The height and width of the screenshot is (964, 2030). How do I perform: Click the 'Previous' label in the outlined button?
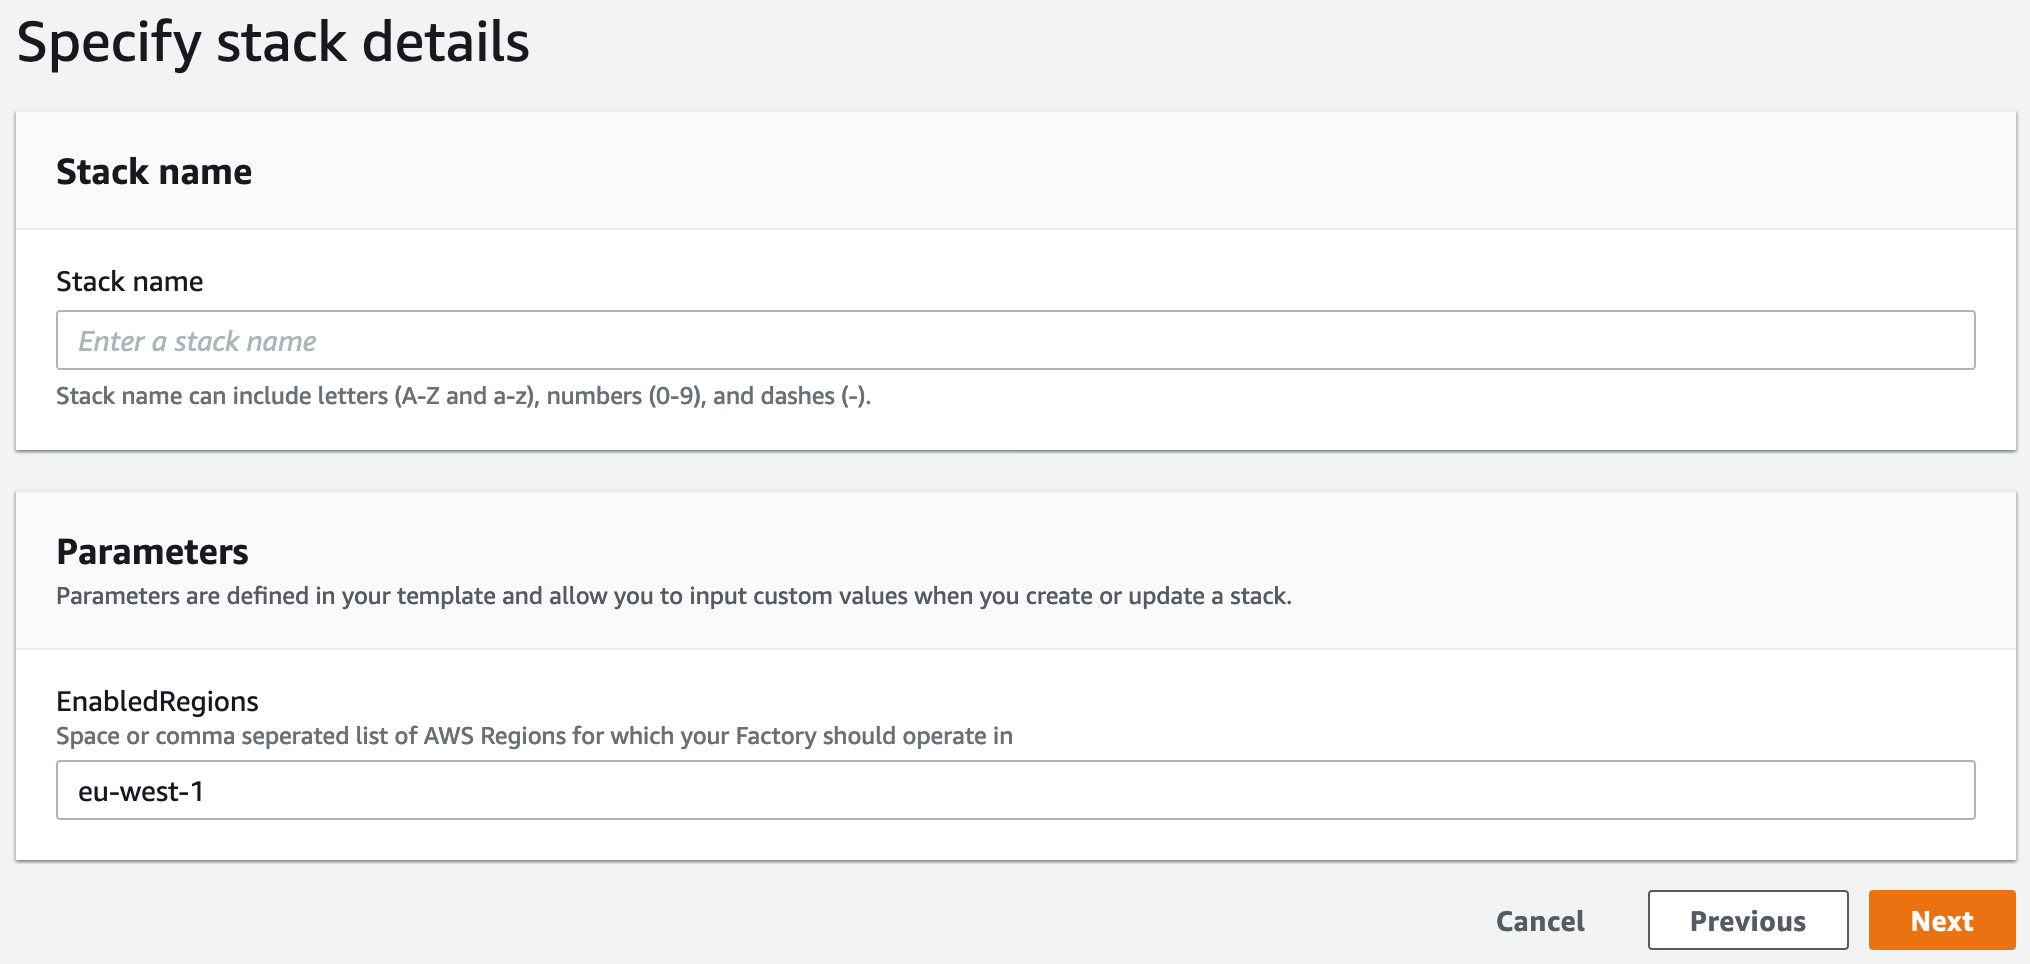pyautogui.click(x=1748, y=921)
